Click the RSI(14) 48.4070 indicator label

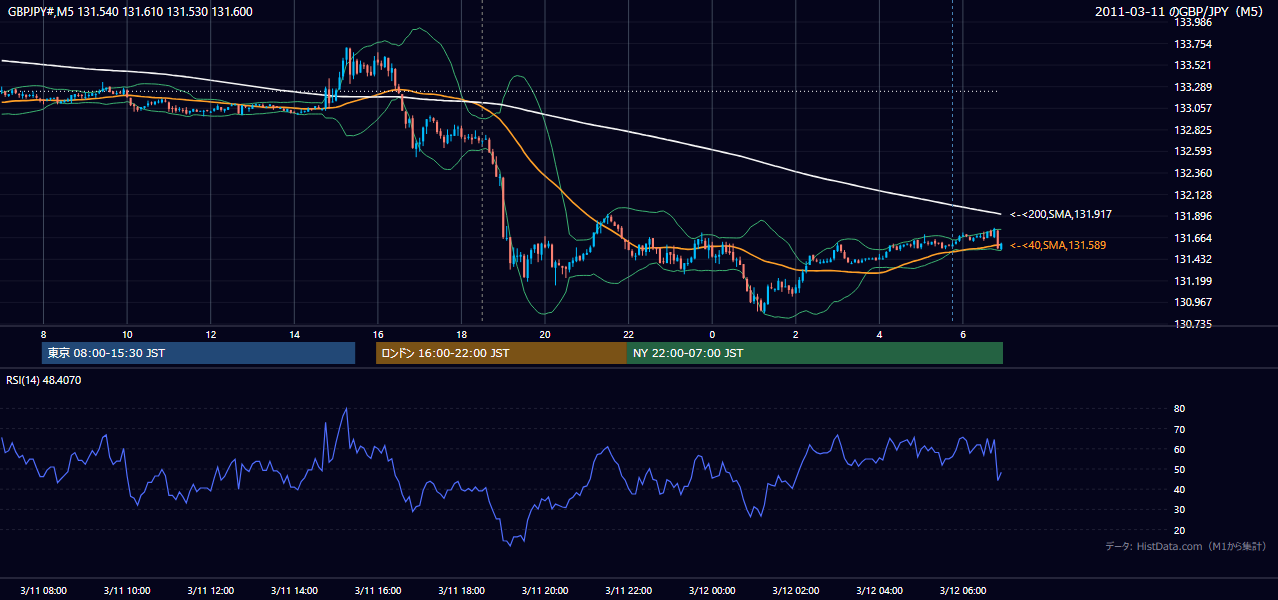44,380
